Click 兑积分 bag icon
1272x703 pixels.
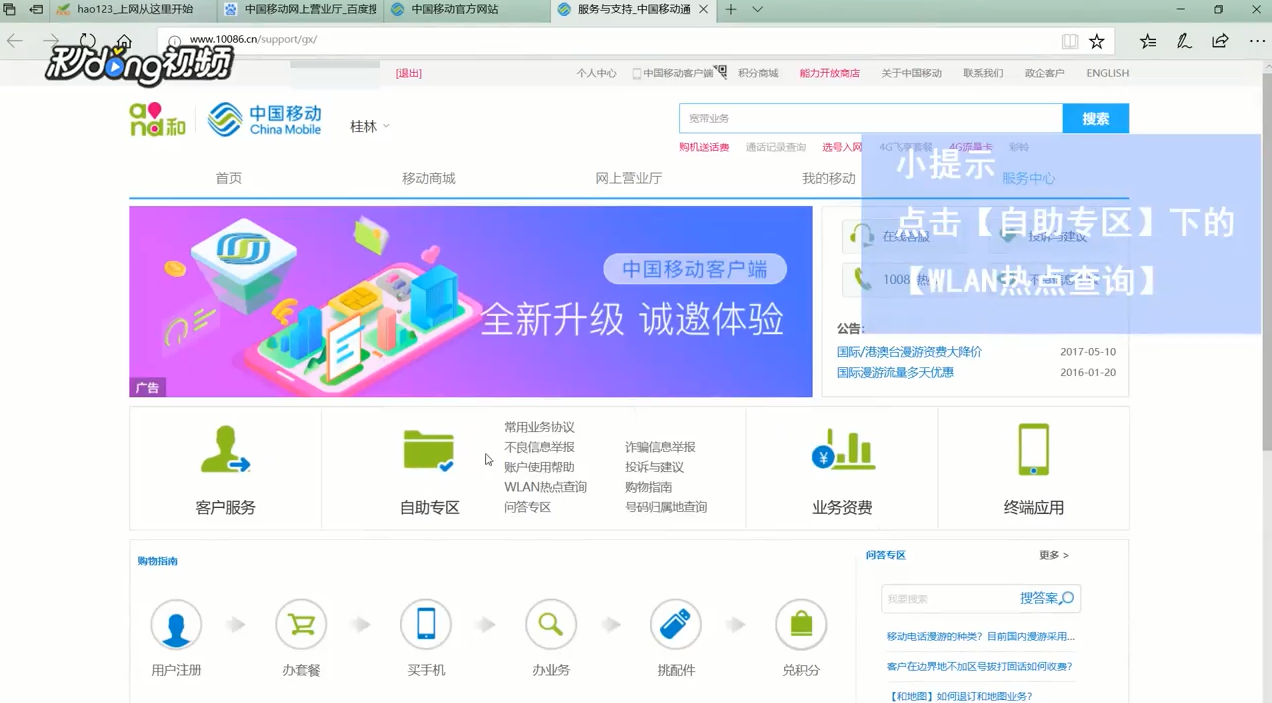(801, 625)
